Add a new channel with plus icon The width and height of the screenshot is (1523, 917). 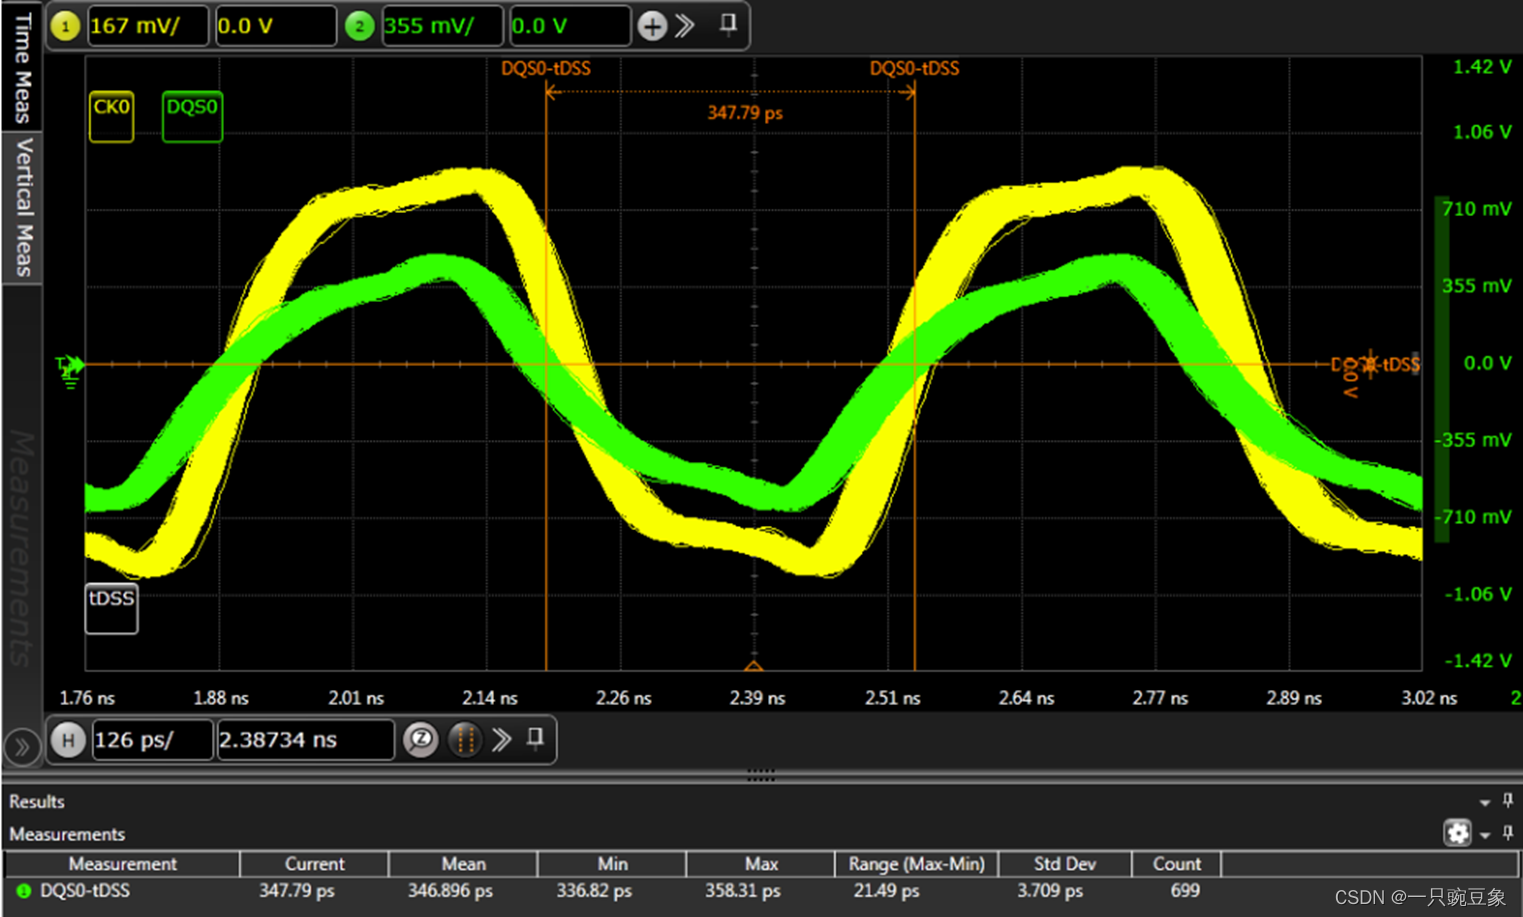pos(652,26)
